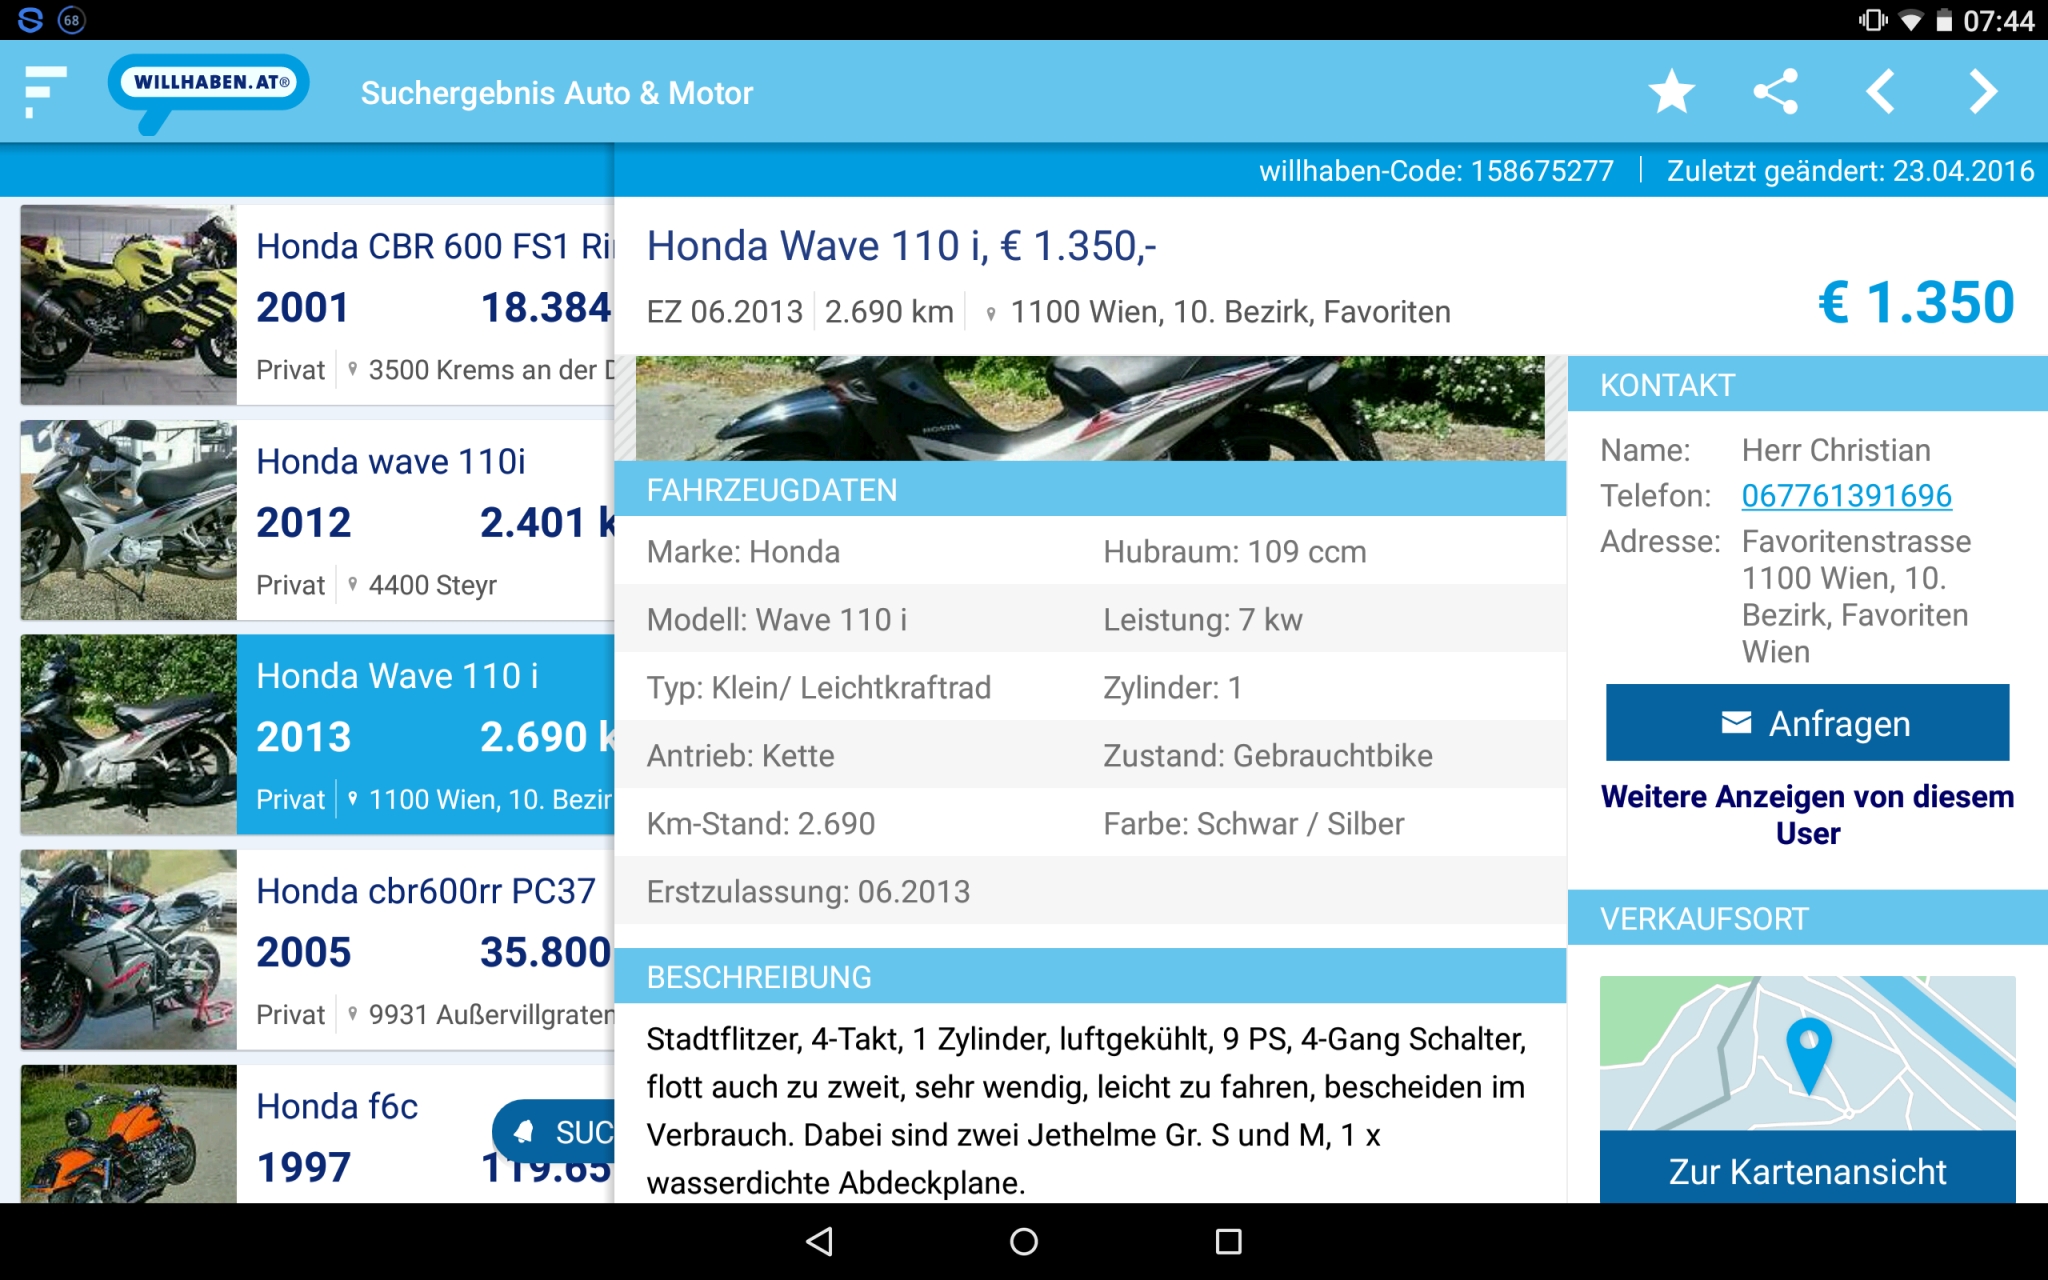Open the filter menu icon
2048x1280 pixels.
44,92
